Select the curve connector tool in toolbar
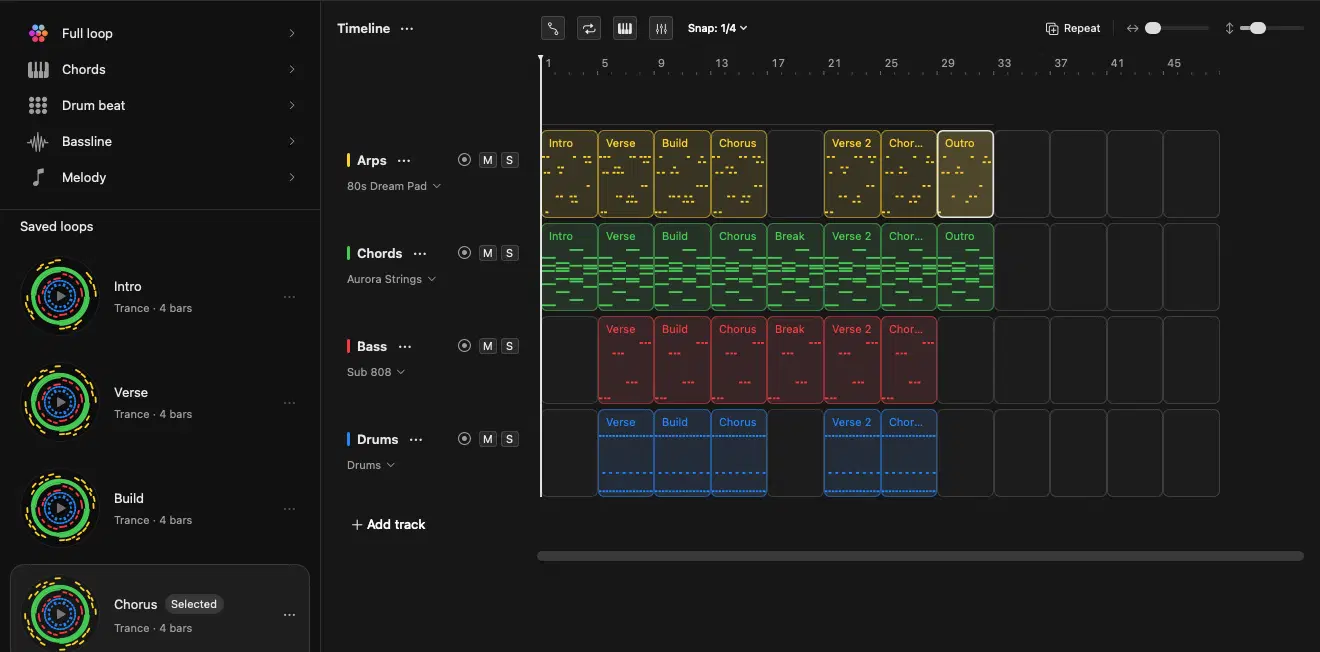Viewport: 1320px width, 652px height. (553, 28)
